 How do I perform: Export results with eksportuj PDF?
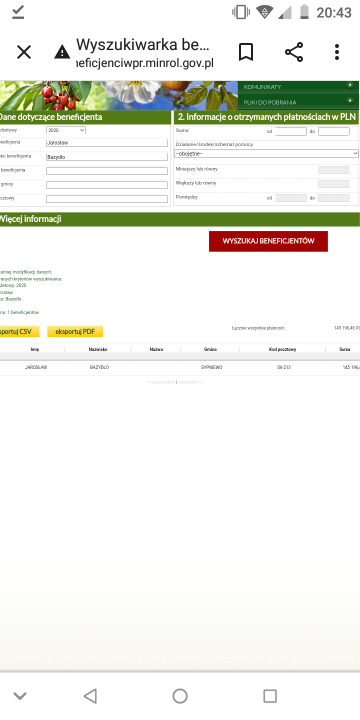point(75,332)
